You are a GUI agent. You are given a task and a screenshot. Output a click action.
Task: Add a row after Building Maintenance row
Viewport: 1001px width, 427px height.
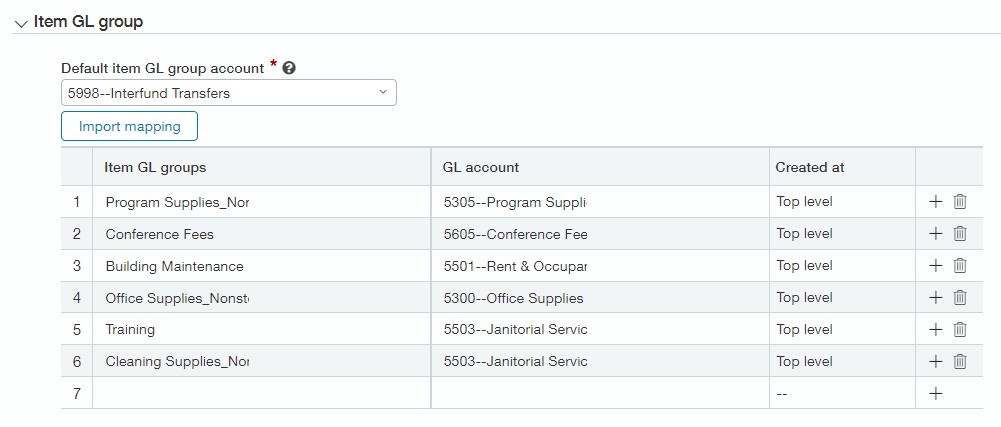(936, 265)
